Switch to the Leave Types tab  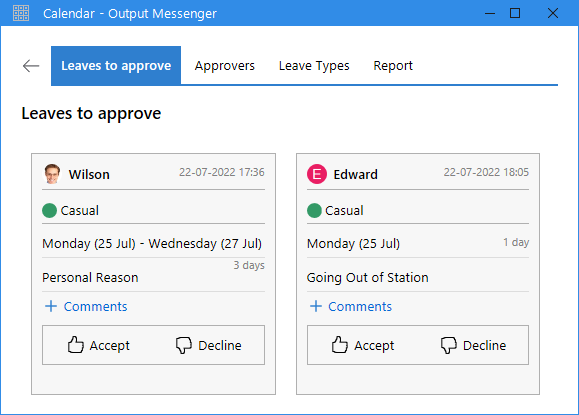pos(314,66)
